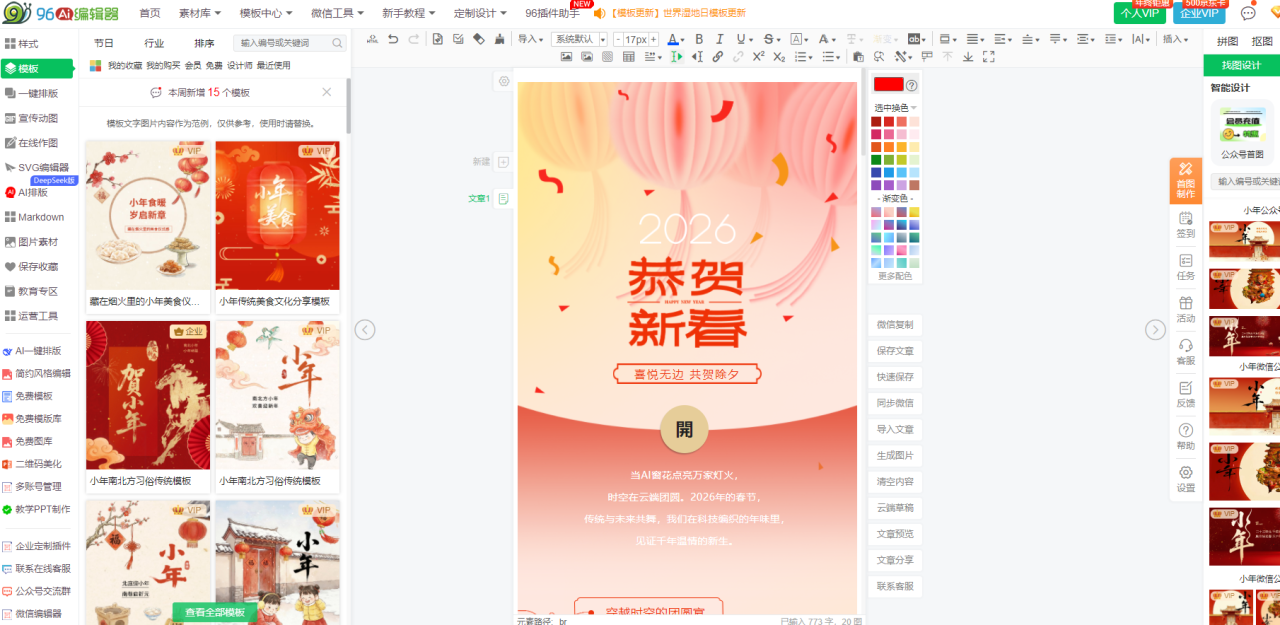Click the 保存文章 button
Screen dimensions: 1280x625
(895, 351)
